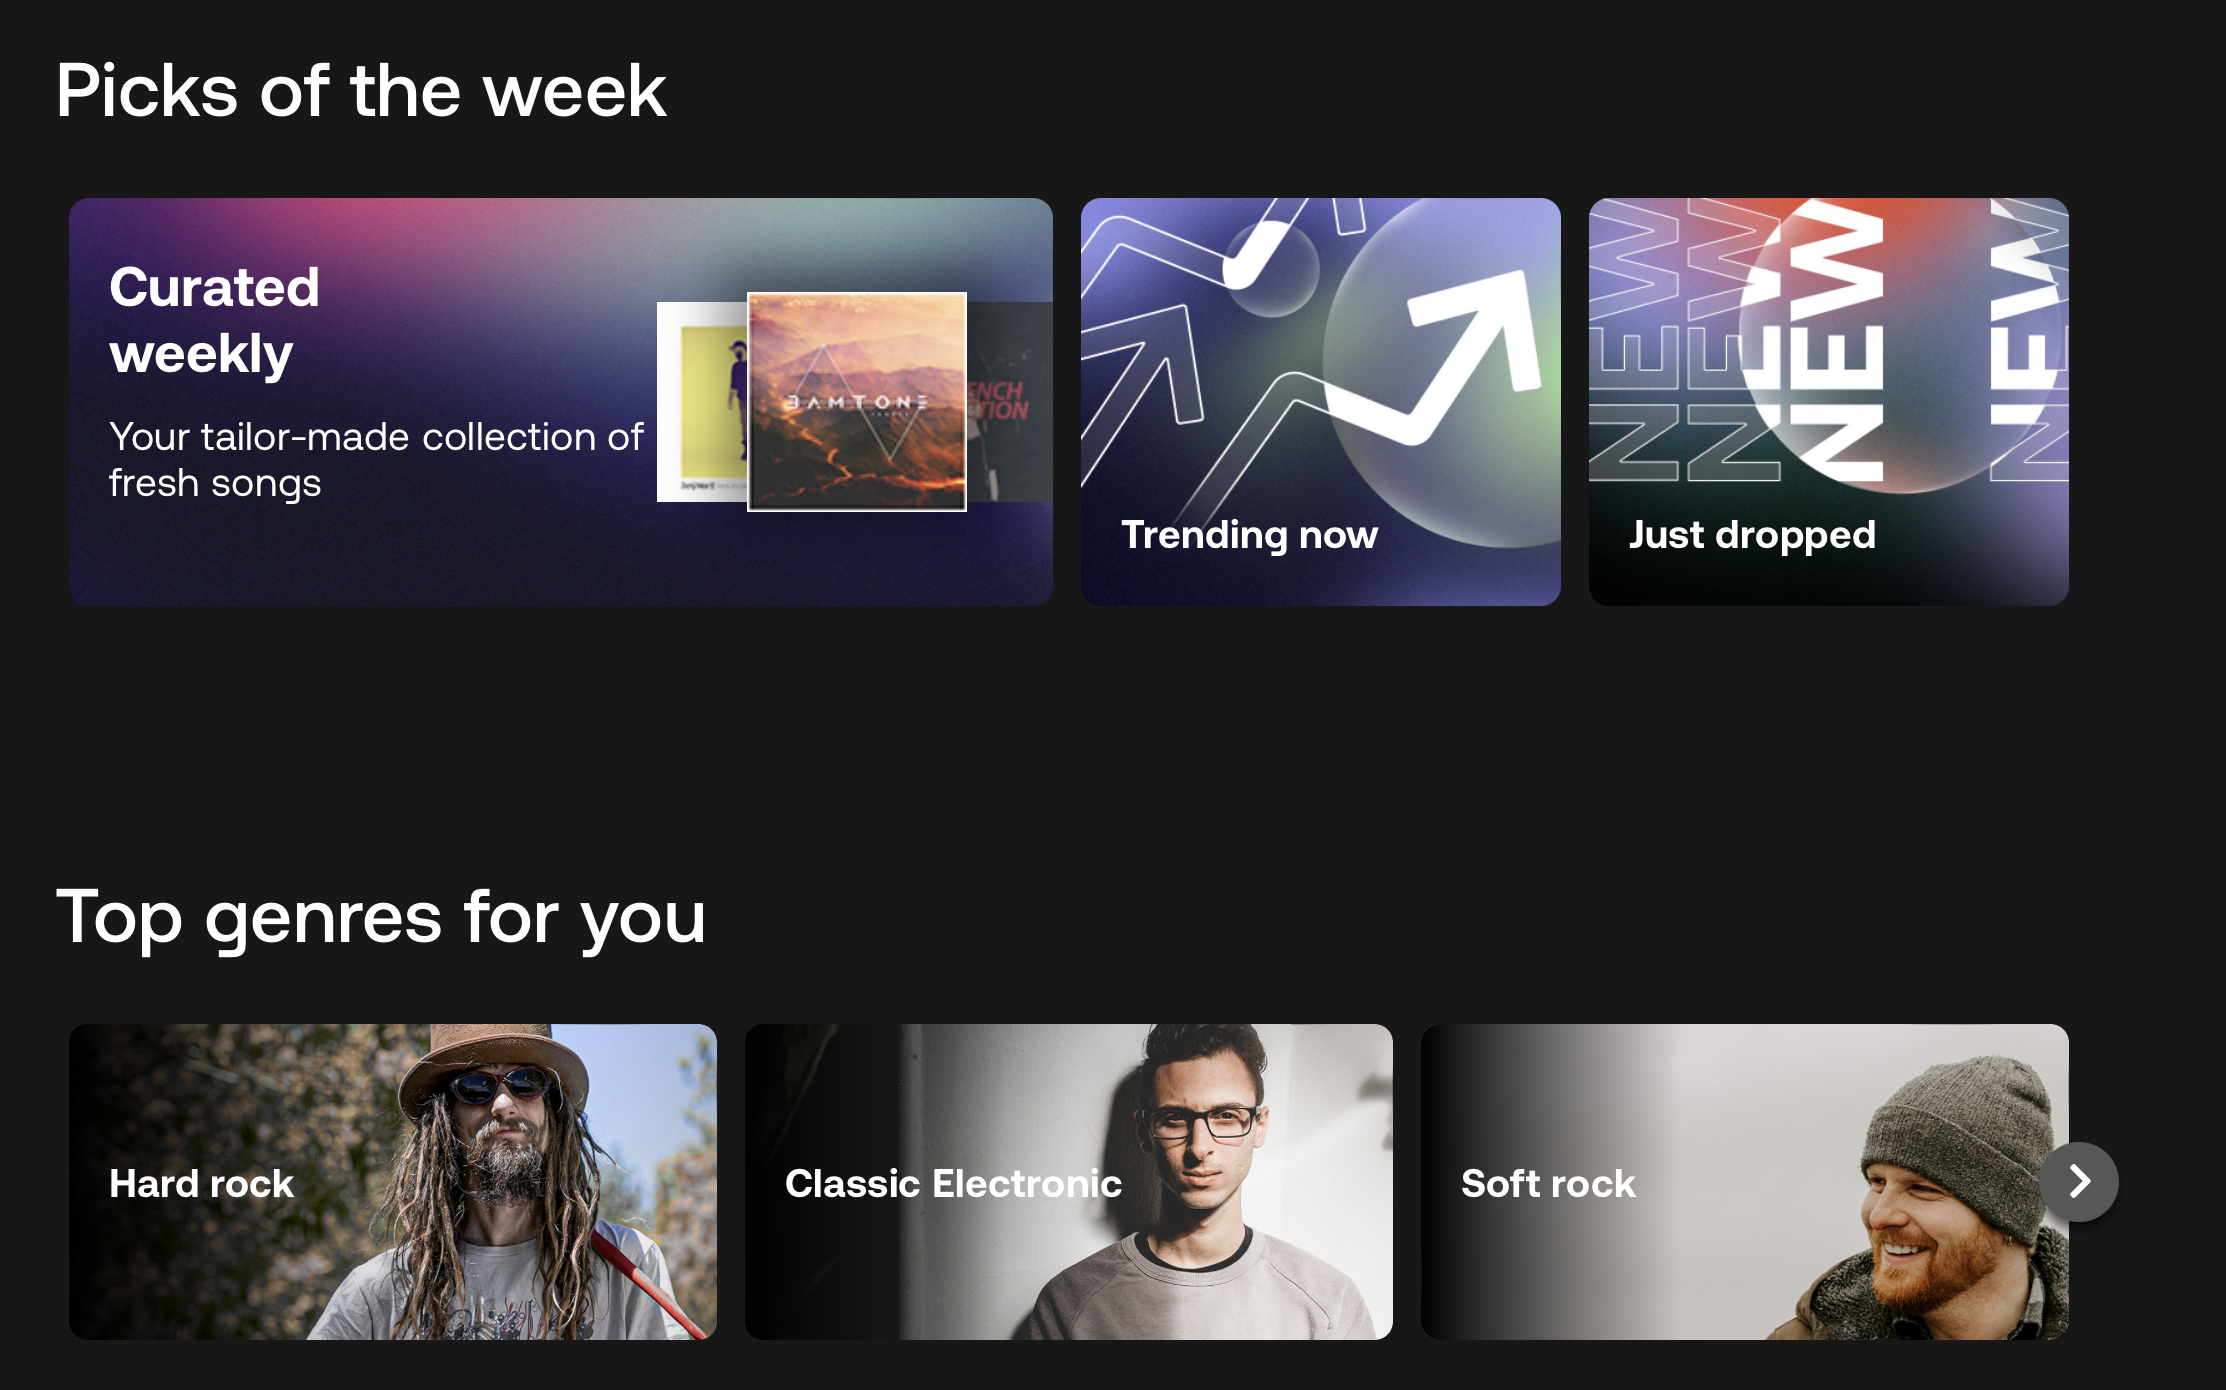Click the Top genres for you heading
Viewport: 2226px width, 1390px height.
pos(381,918)
